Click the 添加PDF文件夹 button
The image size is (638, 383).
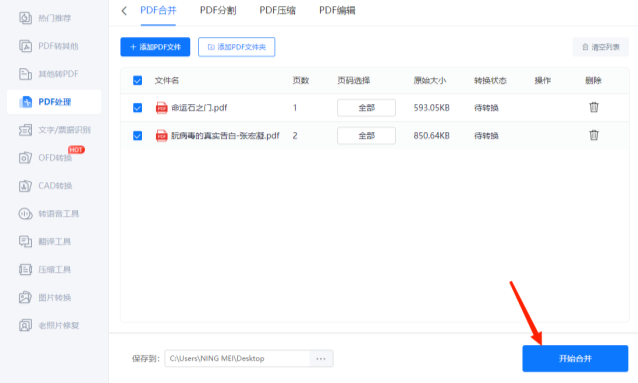pos(236,47)
